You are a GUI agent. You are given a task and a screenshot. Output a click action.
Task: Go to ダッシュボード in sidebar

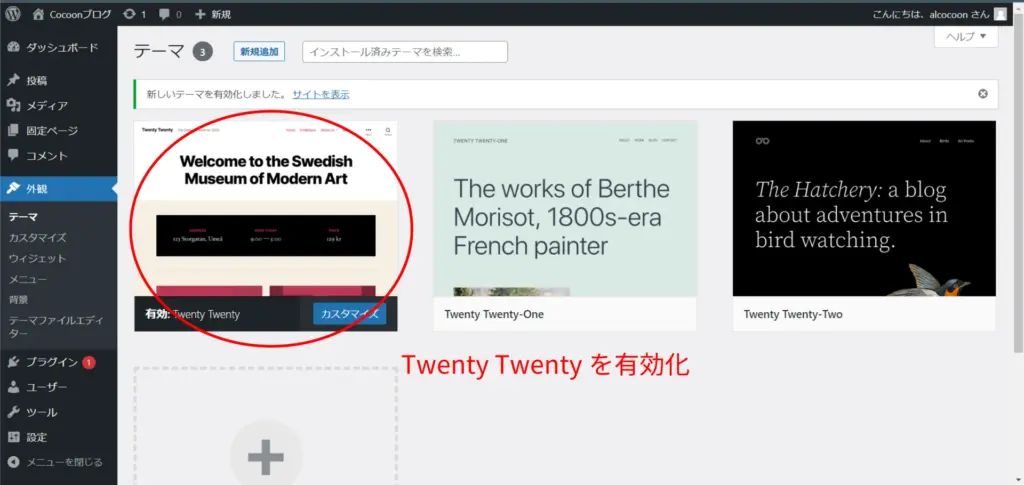click(x=59, y=48)
